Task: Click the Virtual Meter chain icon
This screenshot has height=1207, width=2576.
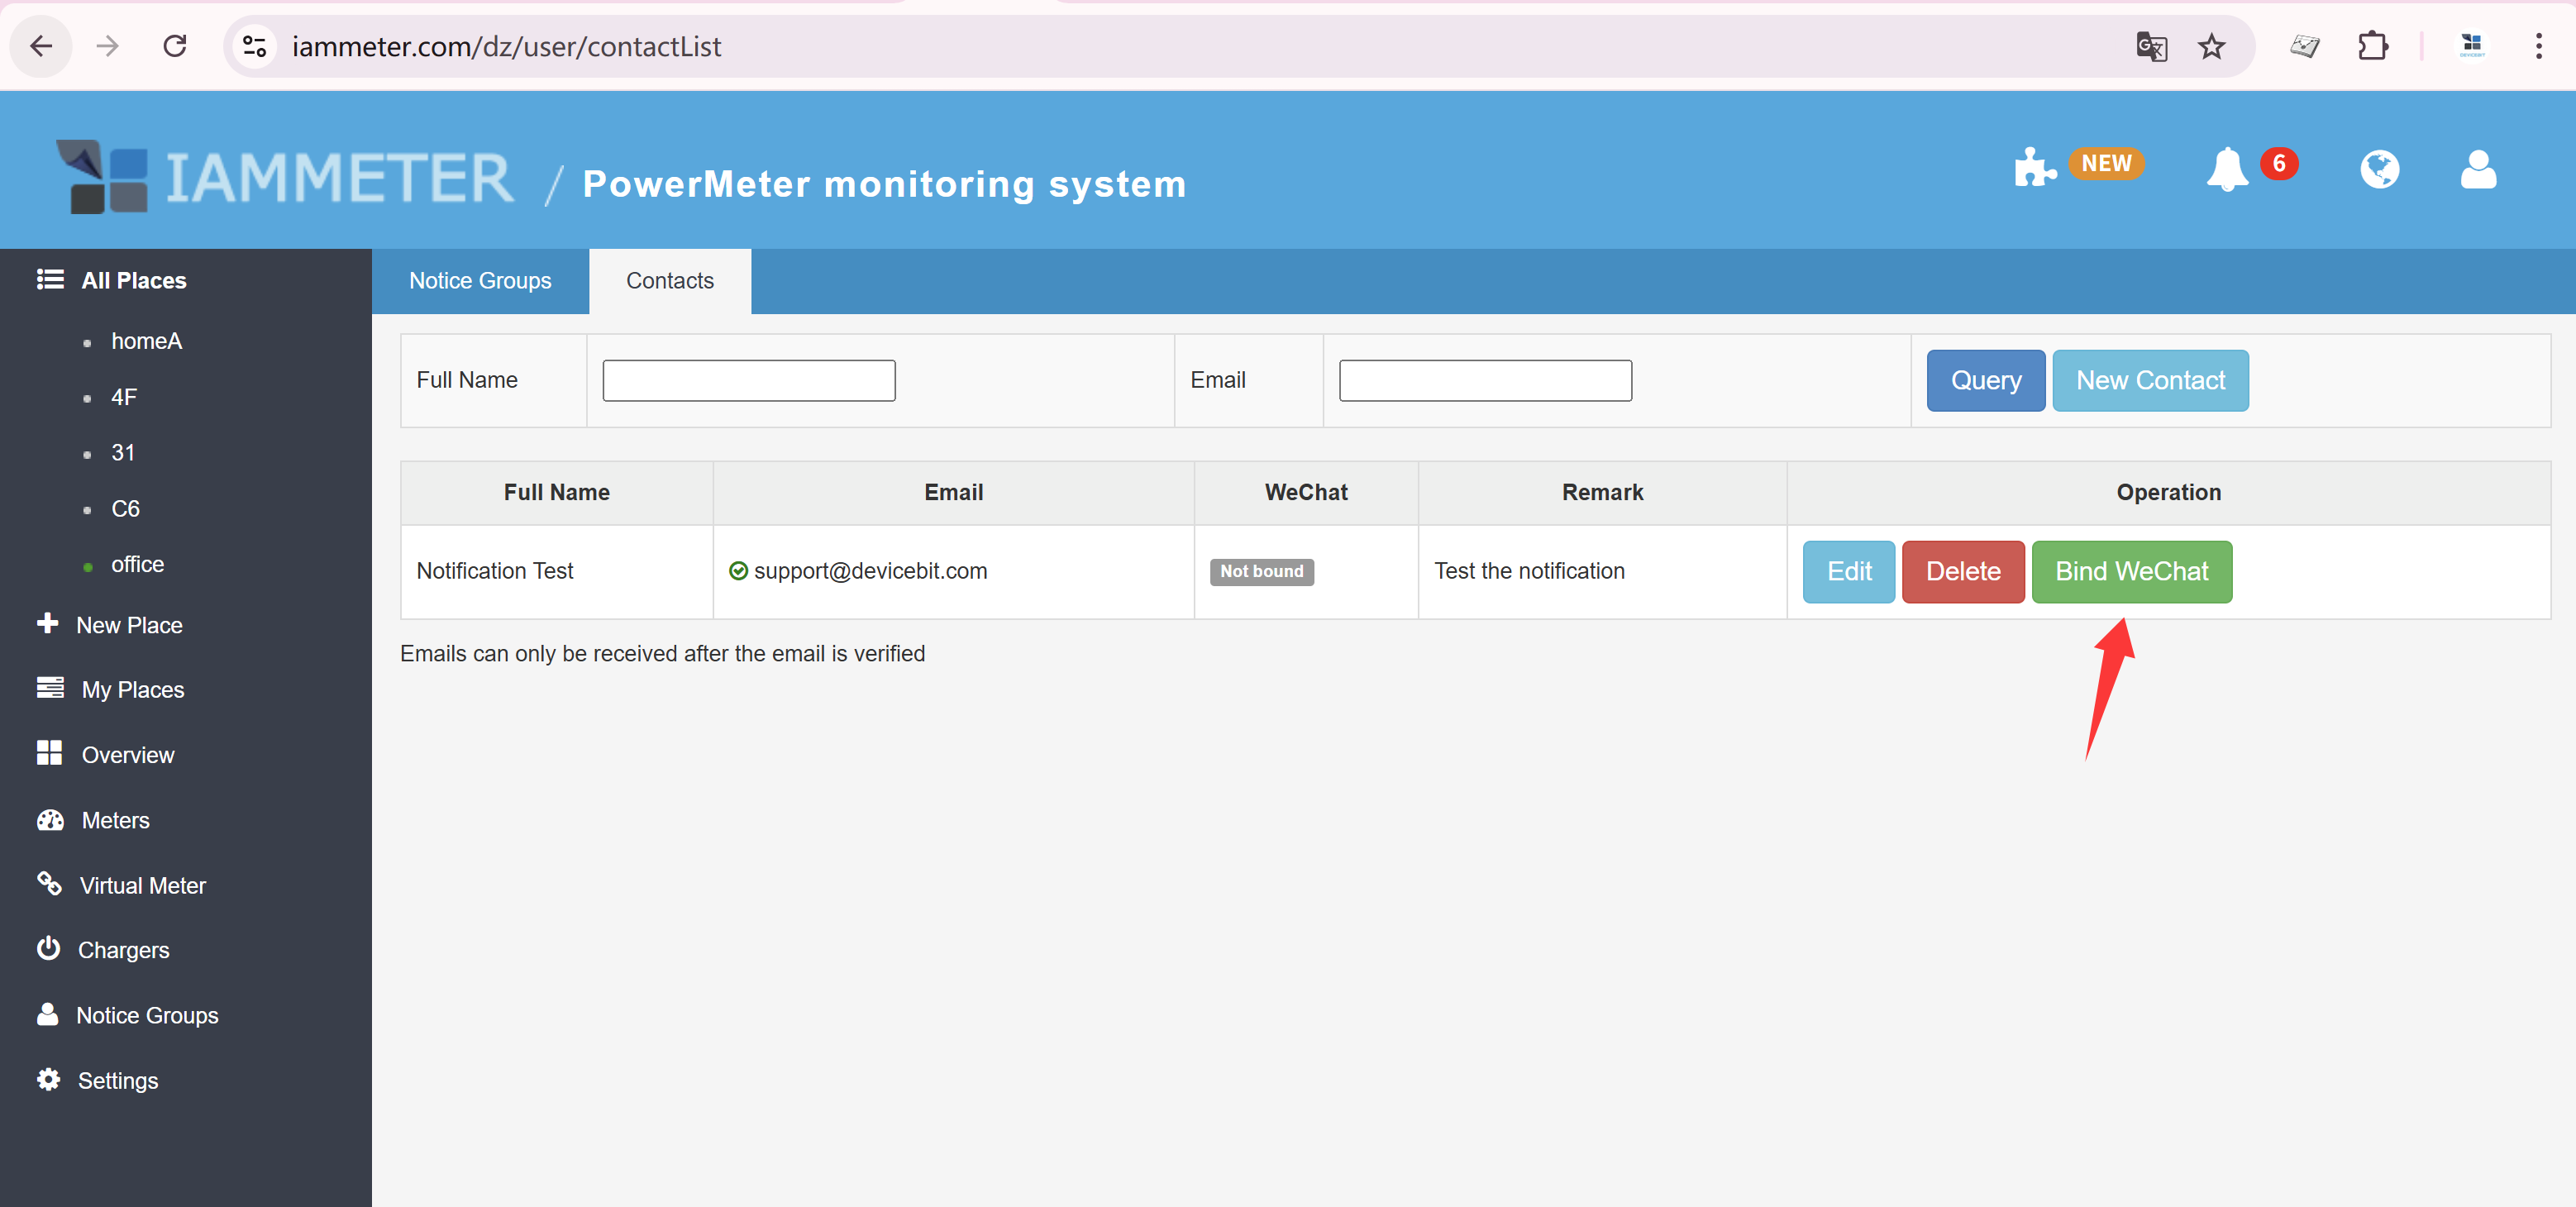Action: 51,884
